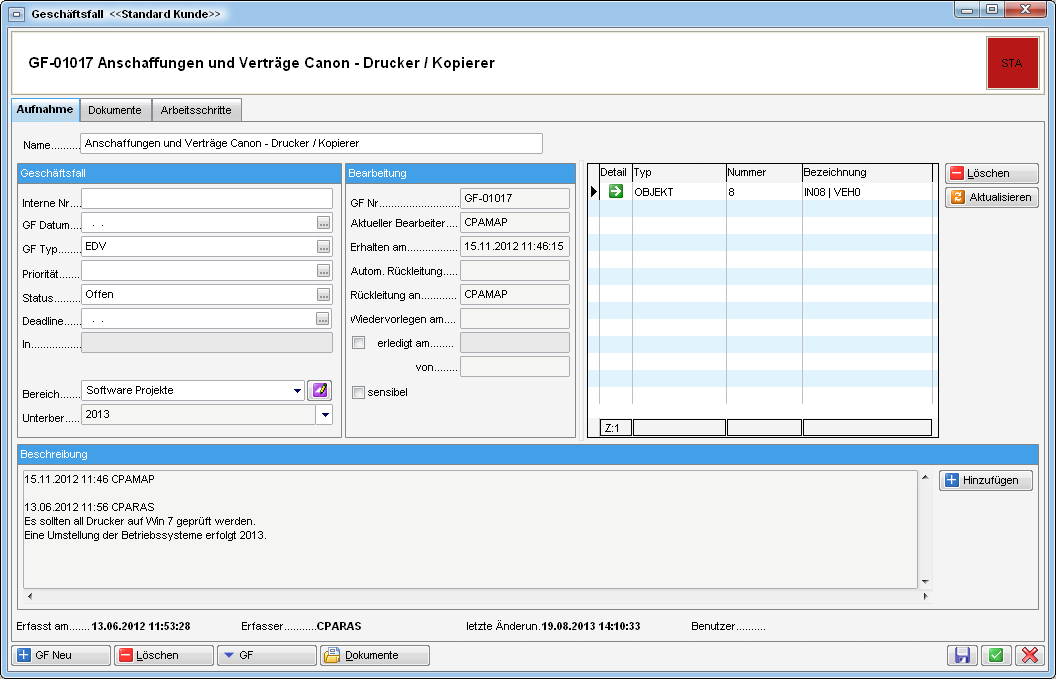Enable the sensibel checkbox
This screenshot has height=679, width=1056.
(x=358, y=392)
